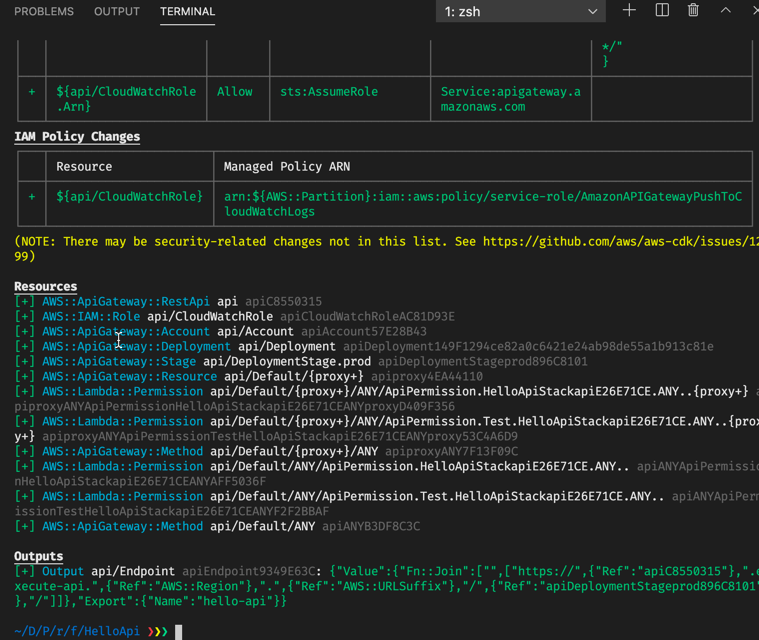Click the 'IAM Policy Changes' heading

click(x=77, y=137)
